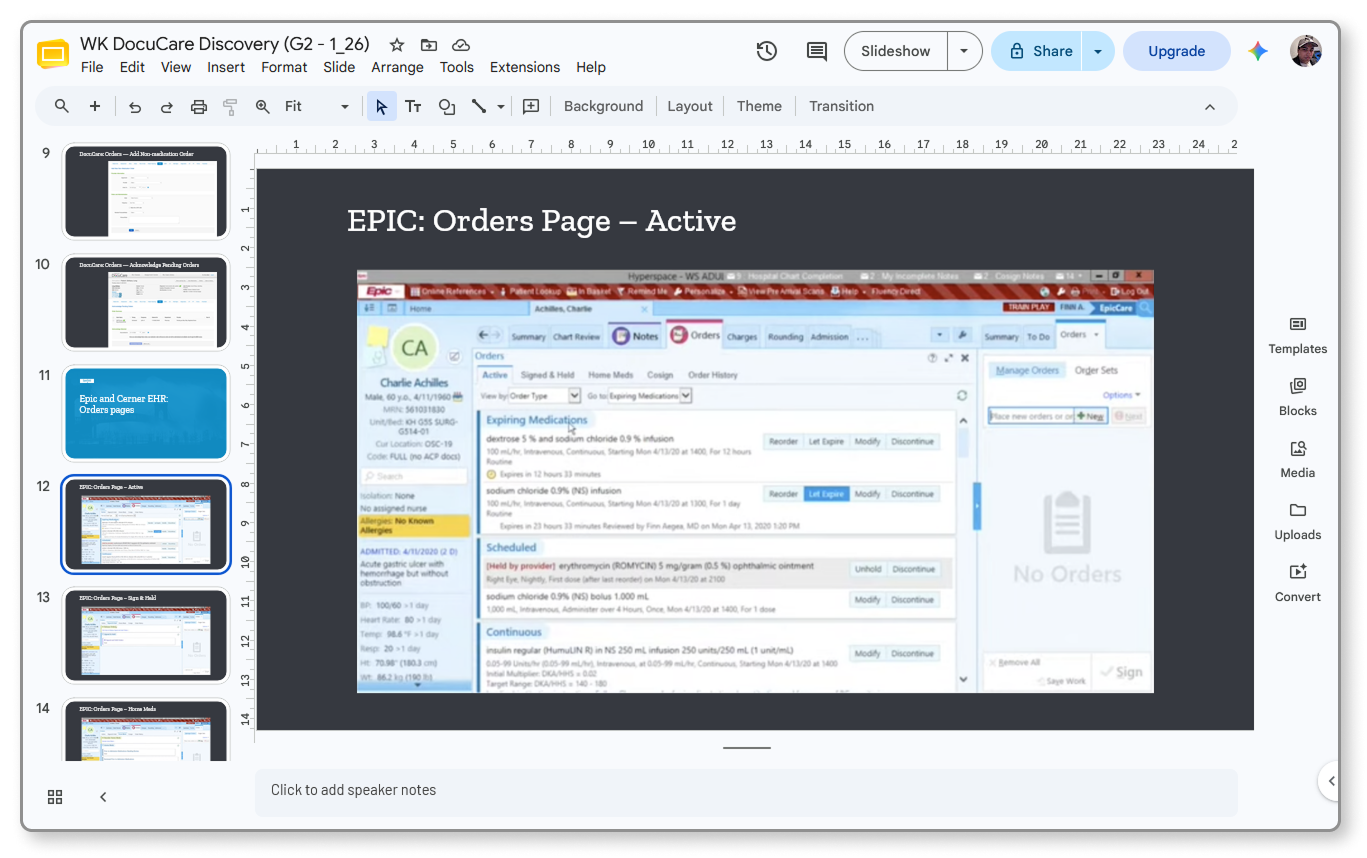Open the Google Slides home logo
Viewport: 1367px width, 858px height.
[53, 54]
